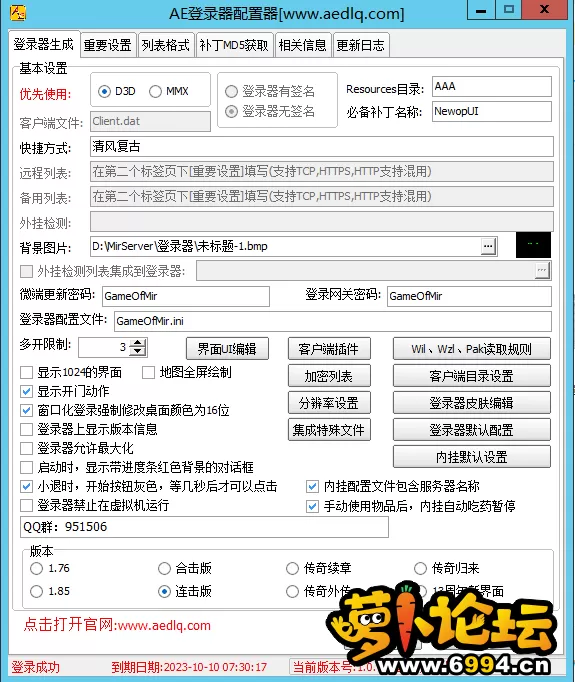Viewport: 575px width, 682px height.
Task: Enable 登录器上显示版本信息 checkbox
Action: (x=27, y=429)
